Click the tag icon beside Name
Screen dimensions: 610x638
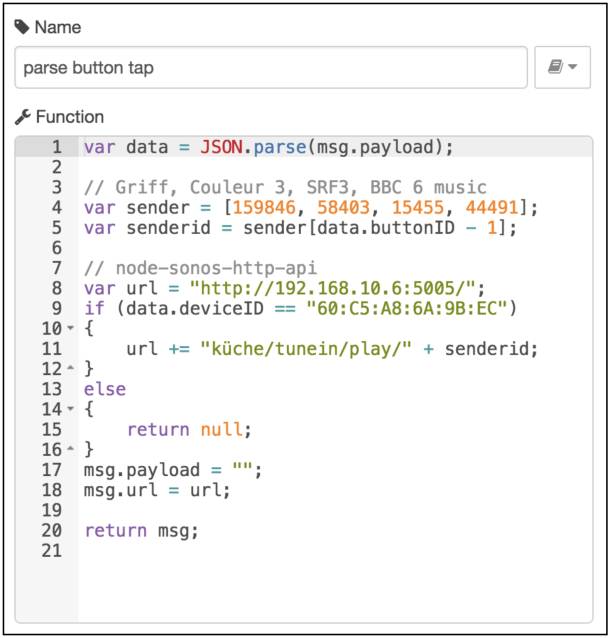[x=22, y=27]
